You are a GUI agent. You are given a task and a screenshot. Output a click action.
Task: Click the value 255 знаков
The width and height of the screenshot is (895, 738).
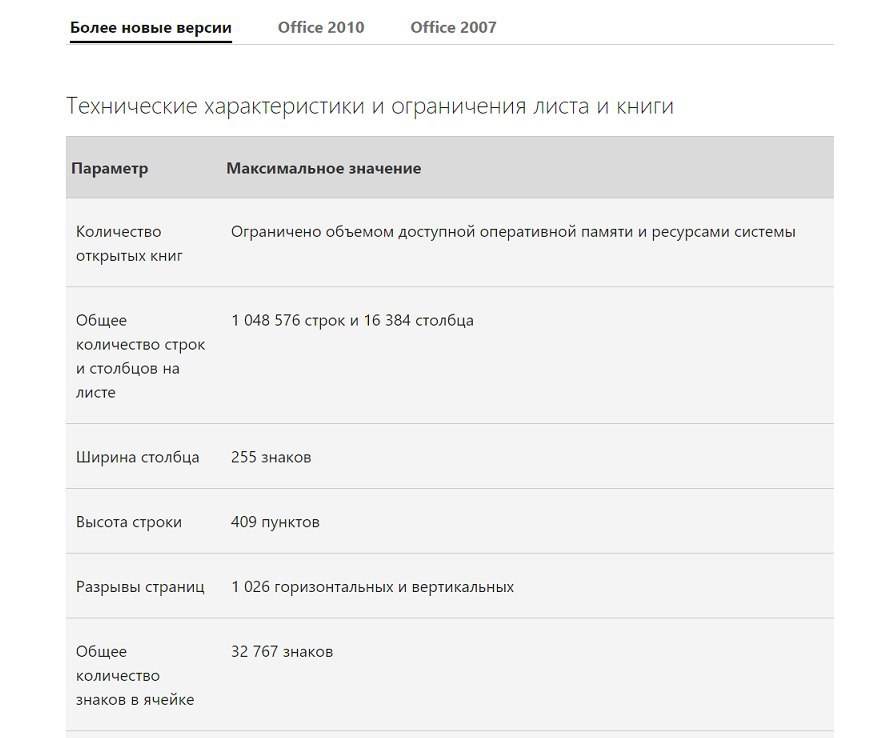pyautogui.click(x=271, y=457)
